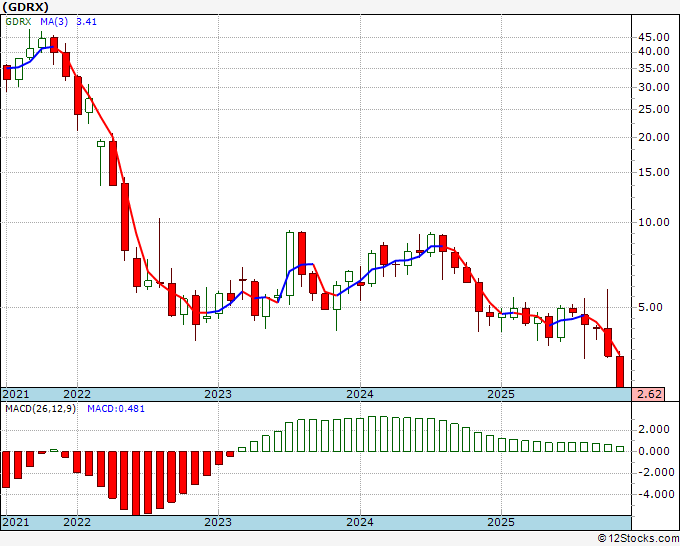
Task: Click the 10.00 price axis label
Action: click(654, 222)
